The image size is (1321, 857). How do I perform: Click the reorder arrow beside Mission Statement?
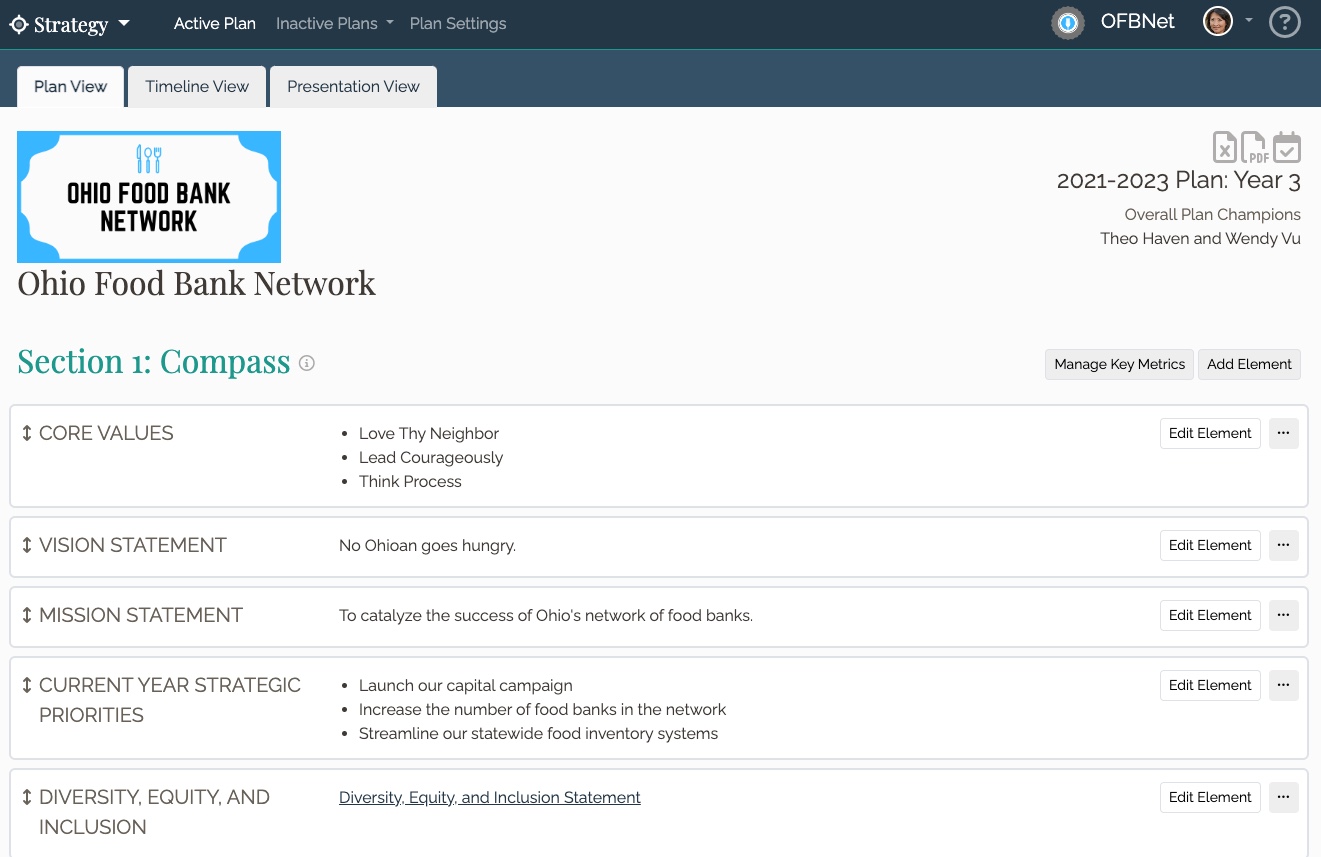[x=27, y=615]
